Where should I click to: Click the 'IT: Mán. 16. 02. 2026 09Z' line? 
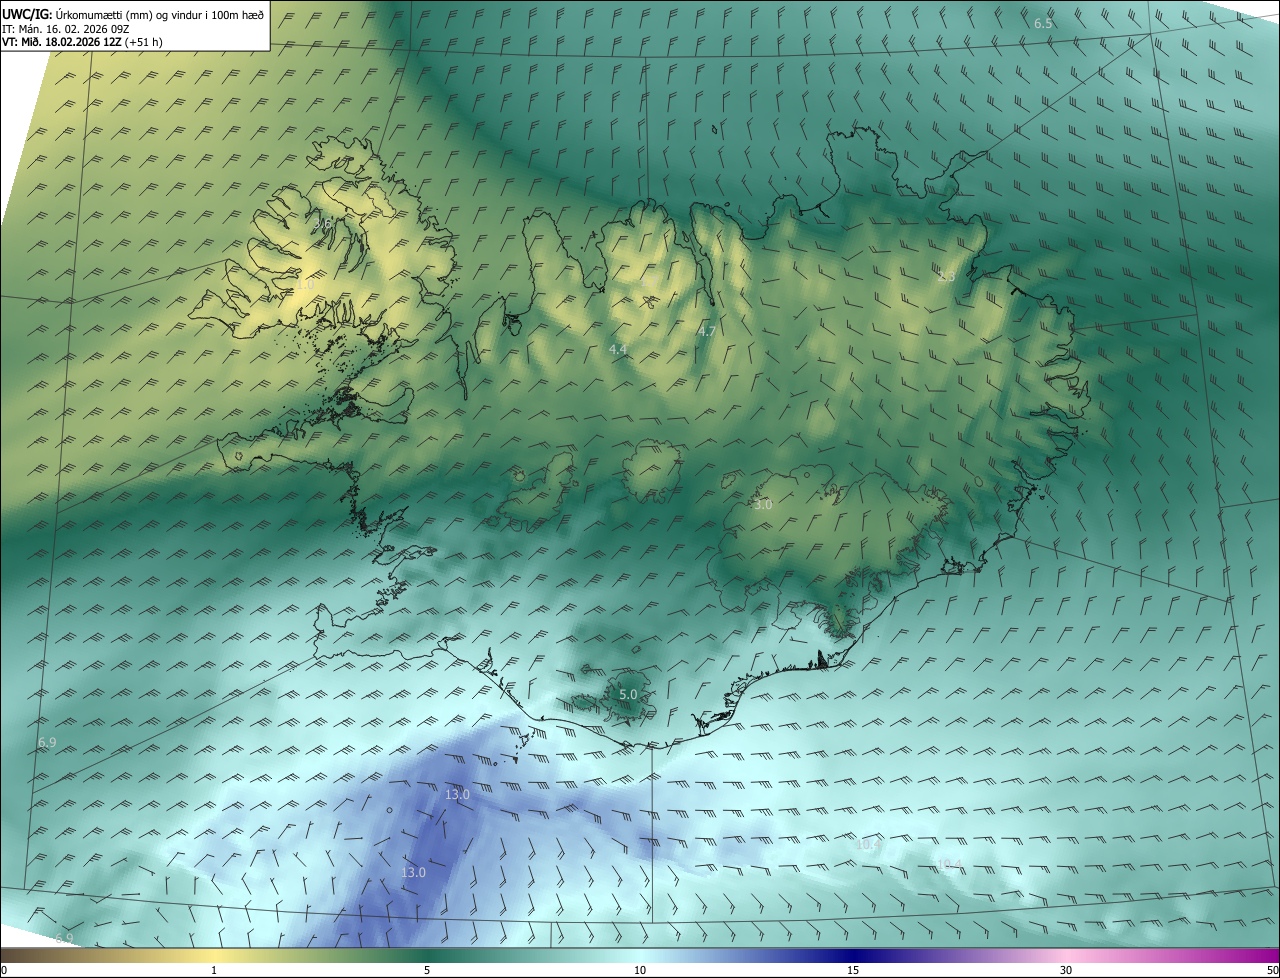click(x=65, y=28)
